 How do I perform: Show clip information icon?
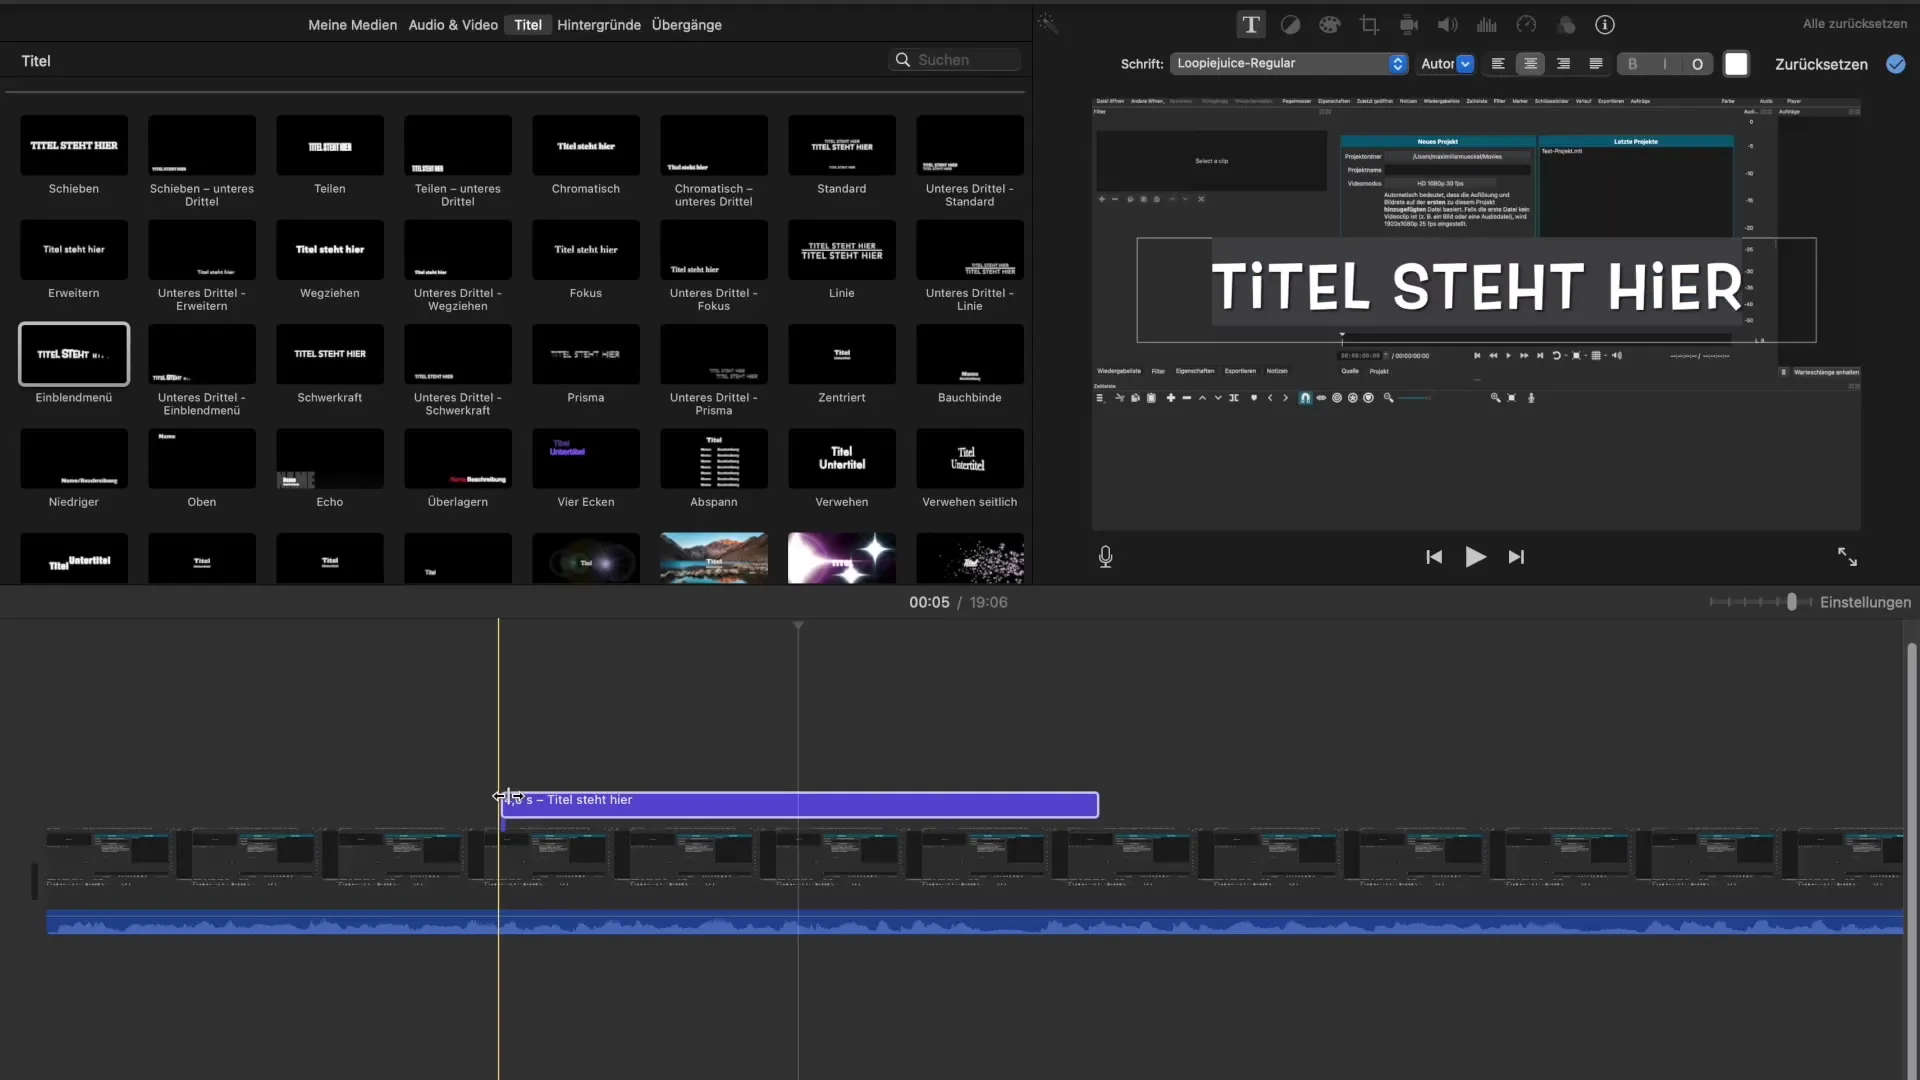tap(1605, 25)
